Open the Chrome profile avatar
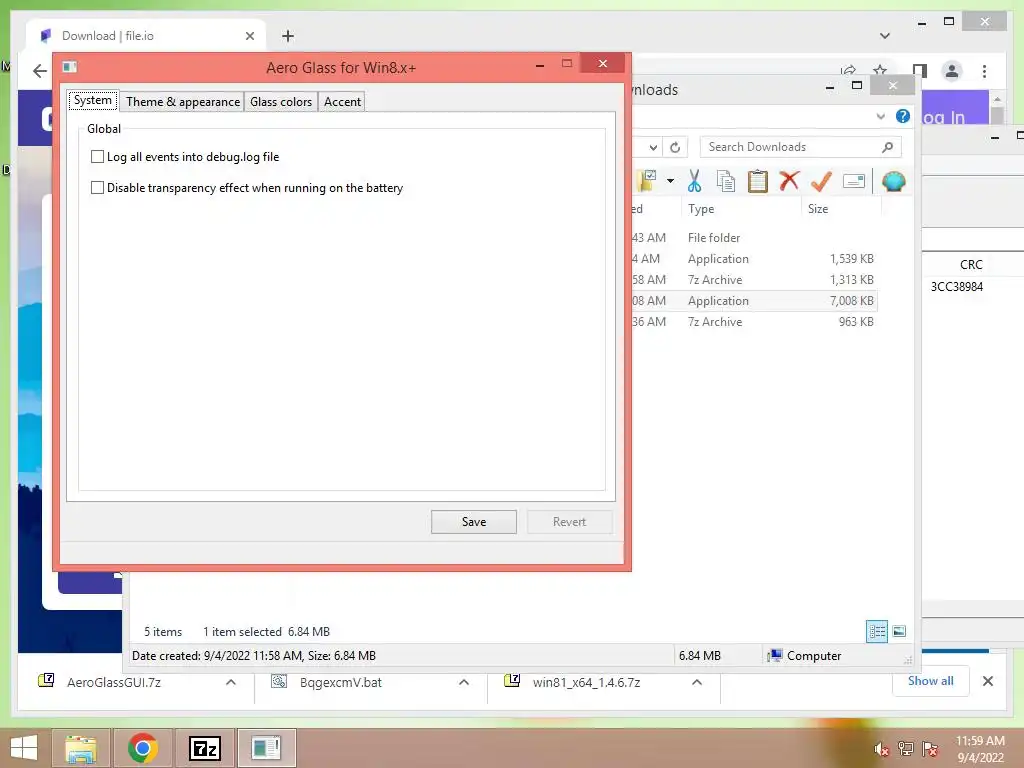Image resolution: width=1024 pixels, height=768 pixels. [952, 71]
